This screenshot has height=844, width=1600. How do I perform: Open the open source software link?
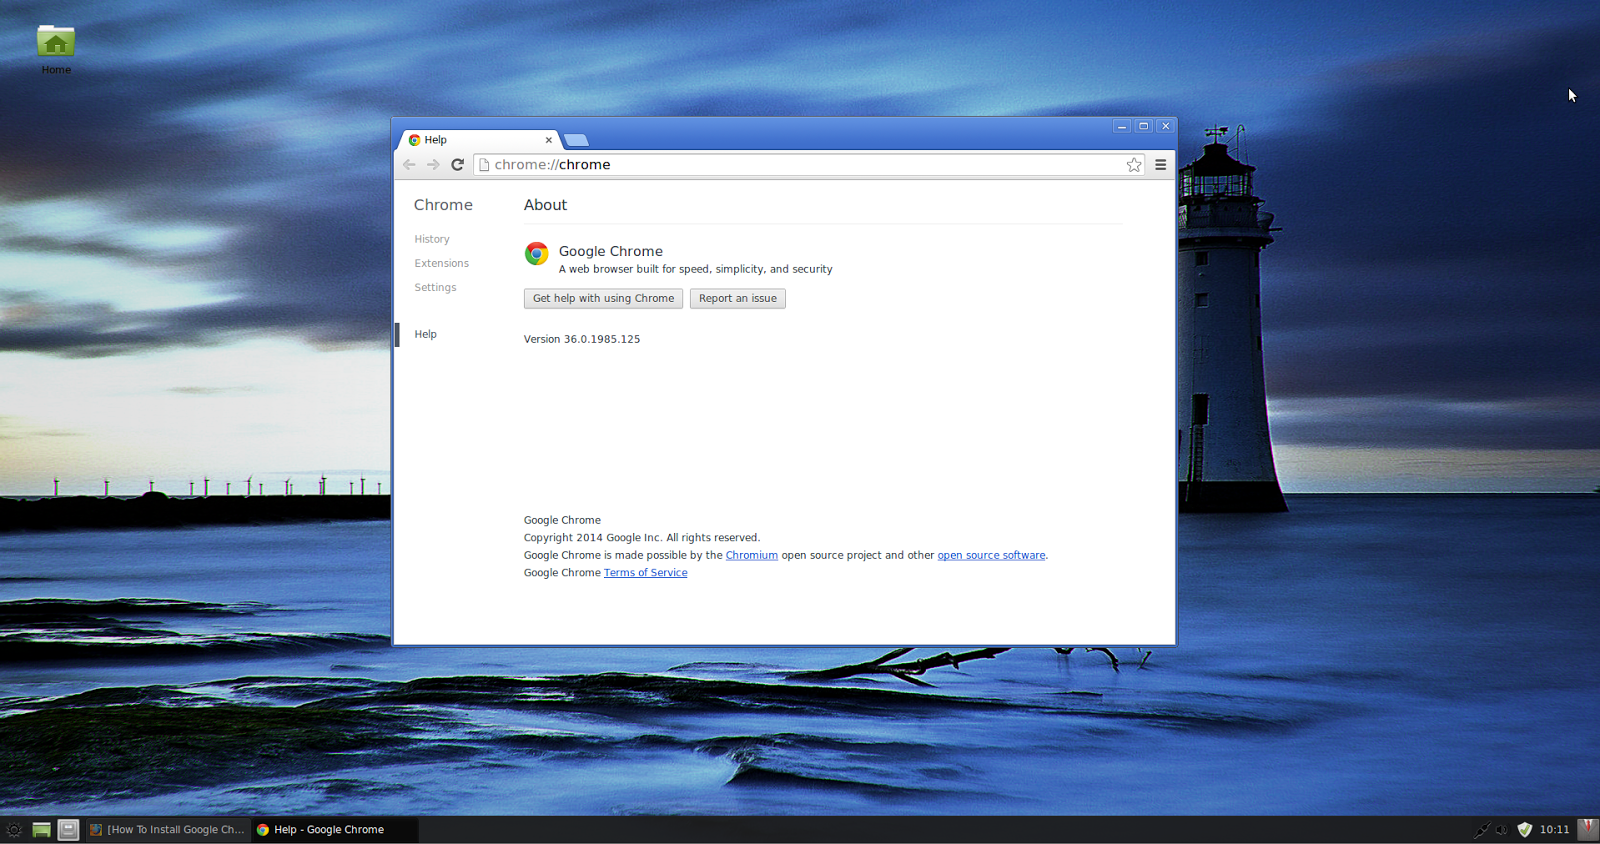point(991,555)
